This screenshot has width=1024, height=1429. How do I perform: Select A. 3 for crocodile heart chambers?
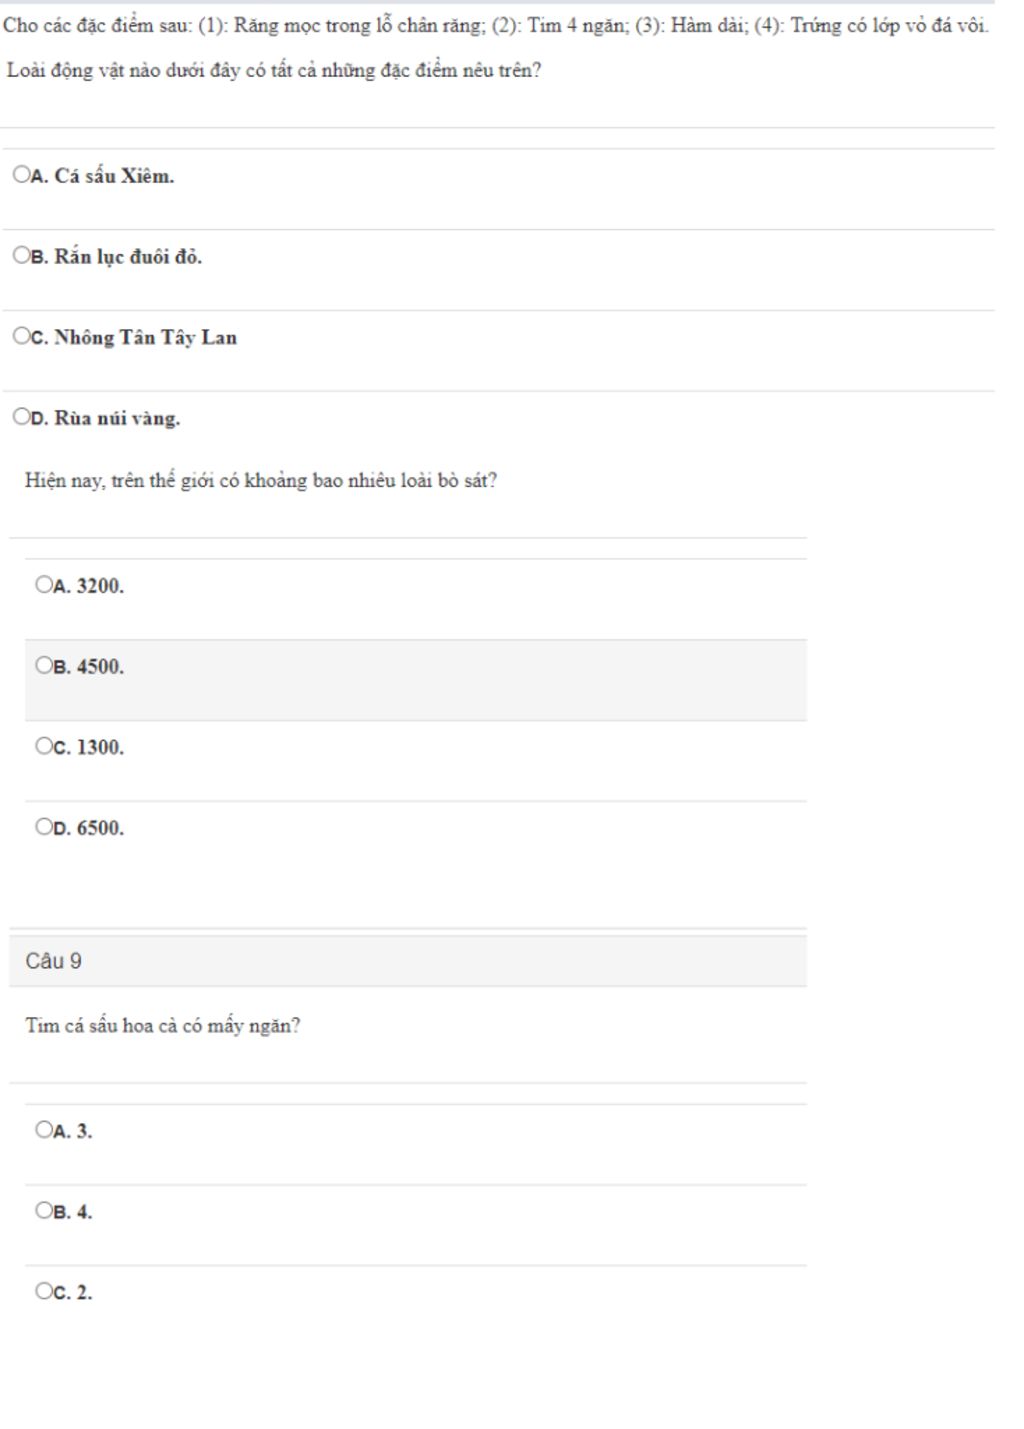[x=43, y=1130]
